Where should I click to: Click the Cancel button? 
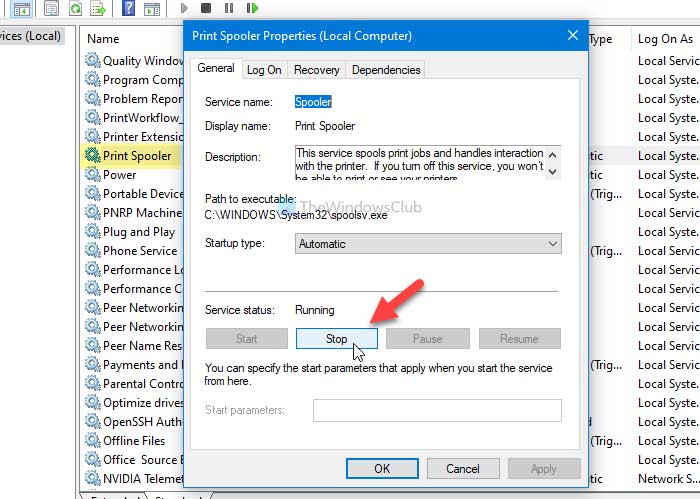(463, 469)
